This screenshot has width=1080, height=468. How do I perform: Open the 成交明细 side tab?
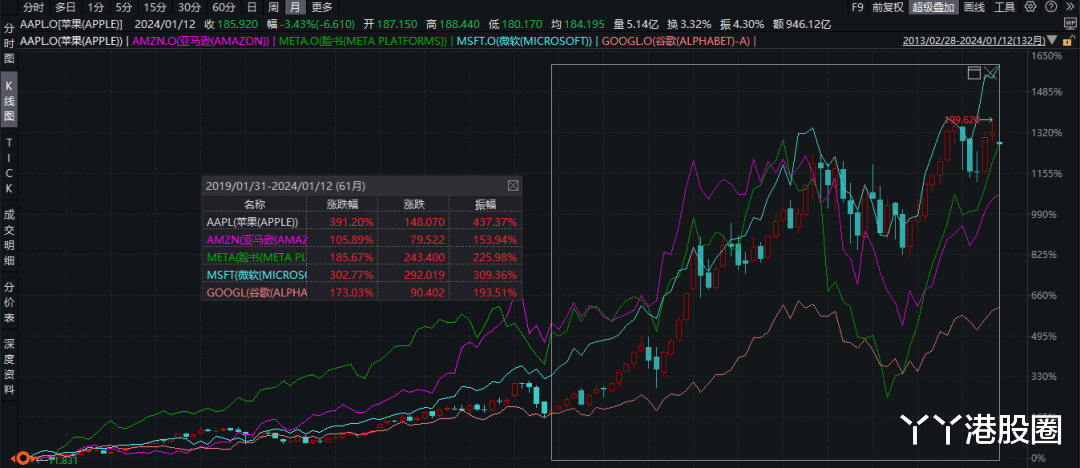click(9, 238)
